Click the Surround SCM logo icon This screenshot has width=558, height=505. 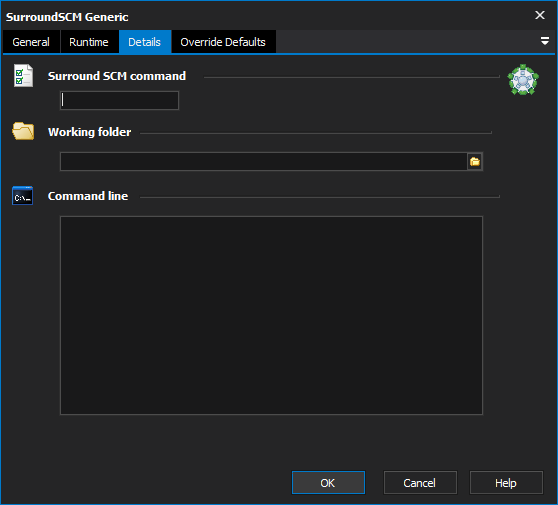point(523,80)
